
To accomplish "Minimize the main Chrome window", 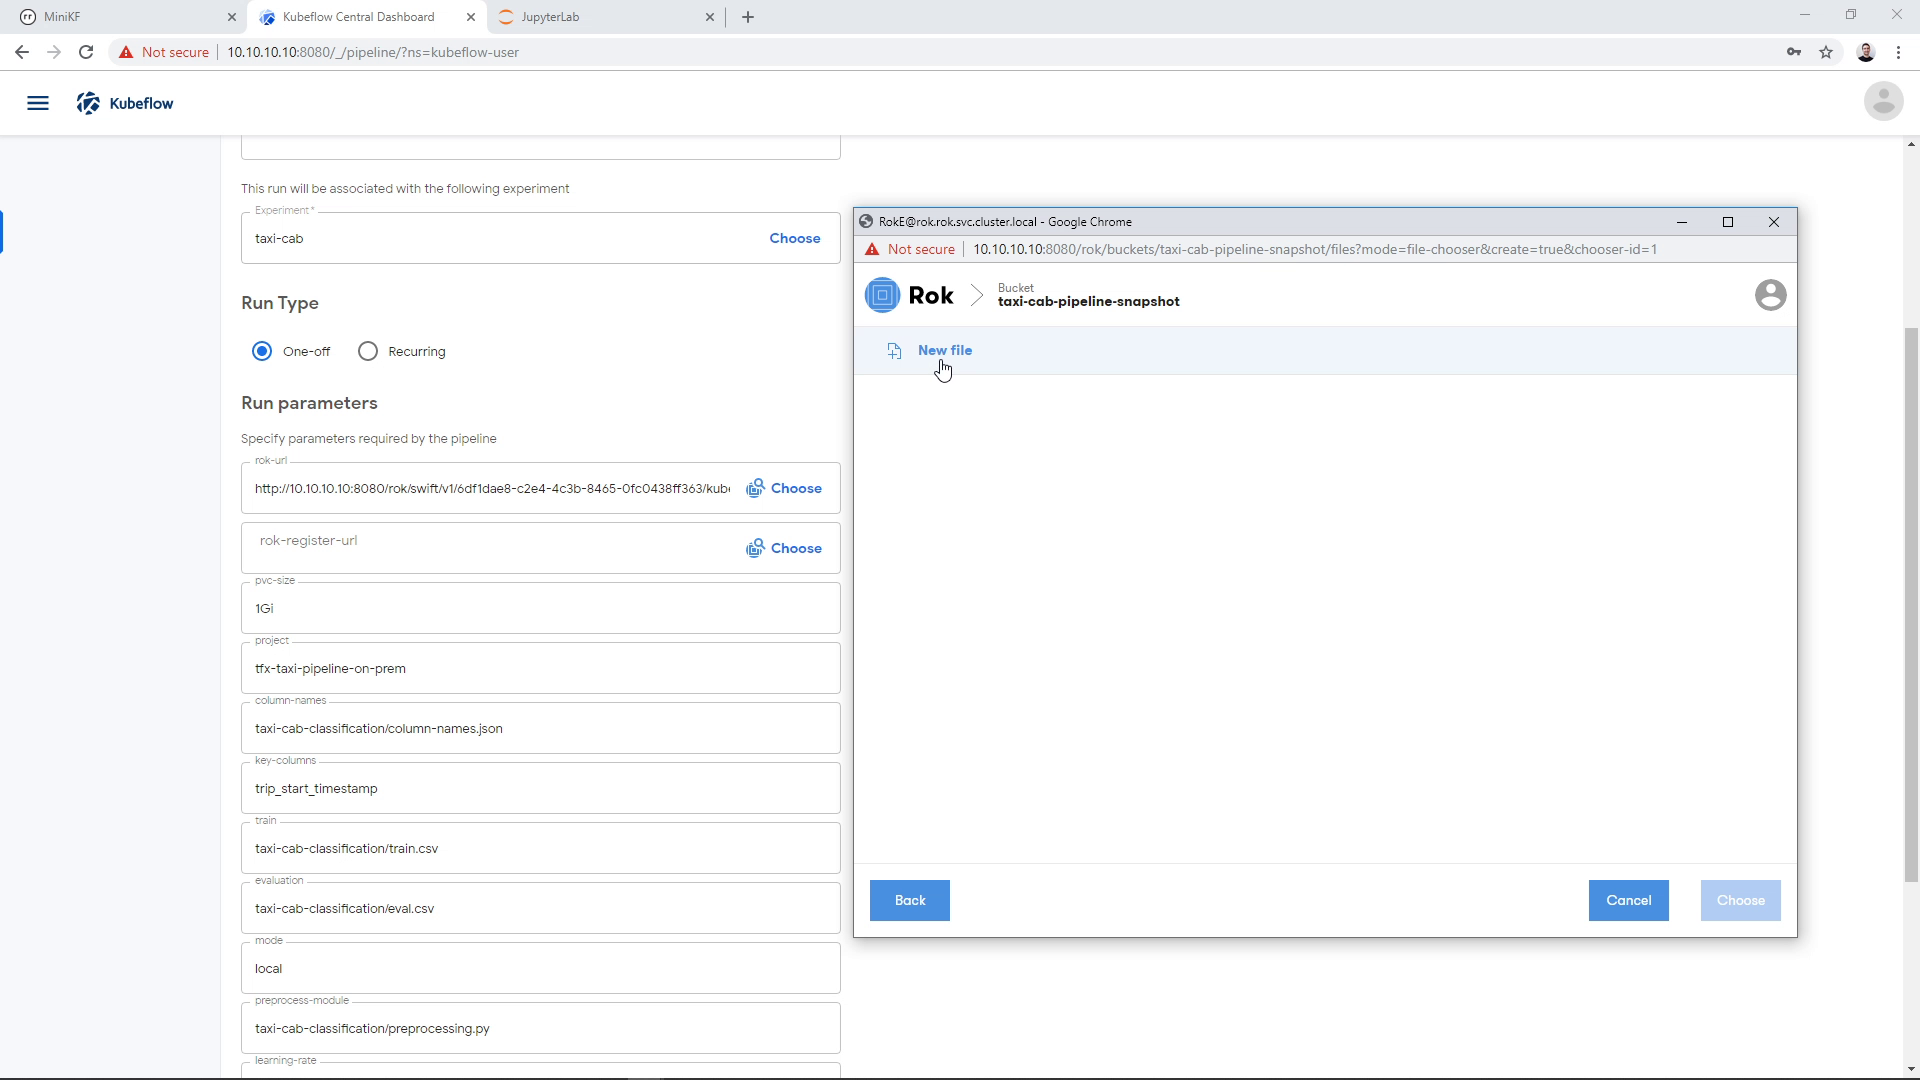I will pyautogui.click(x=1805, y=15).
